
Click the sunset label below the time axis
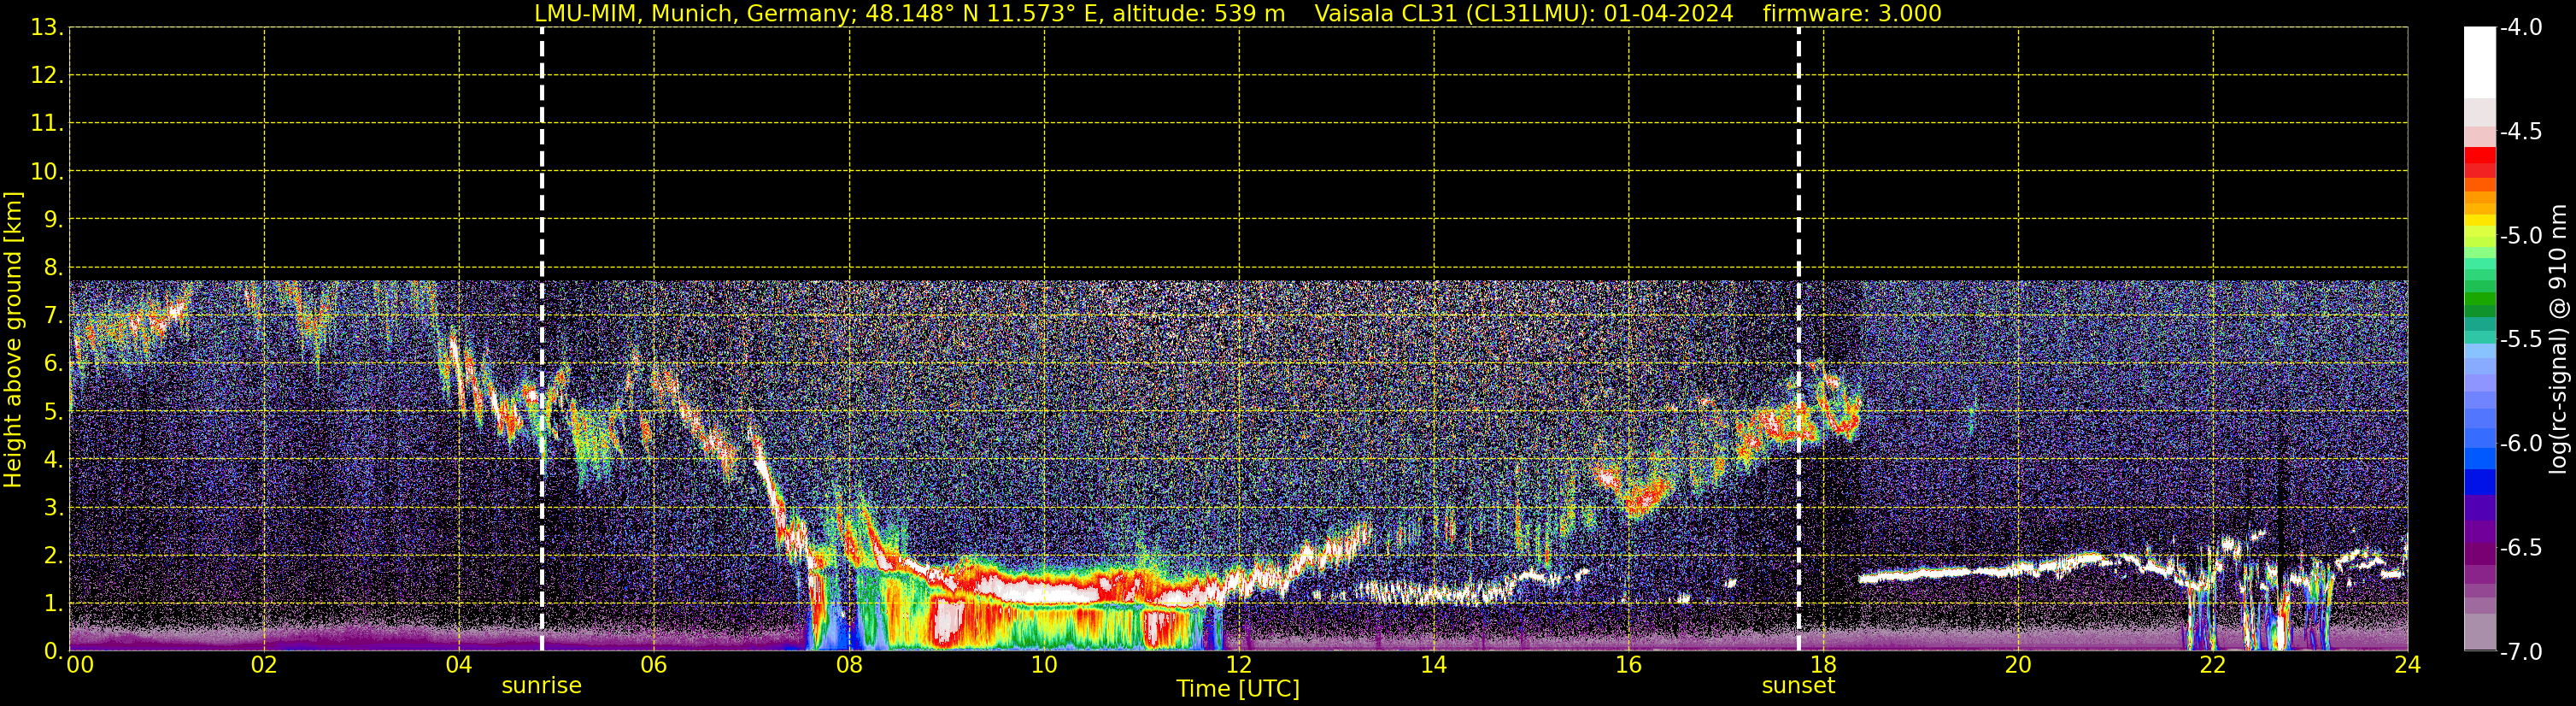tap(1798, 686)
